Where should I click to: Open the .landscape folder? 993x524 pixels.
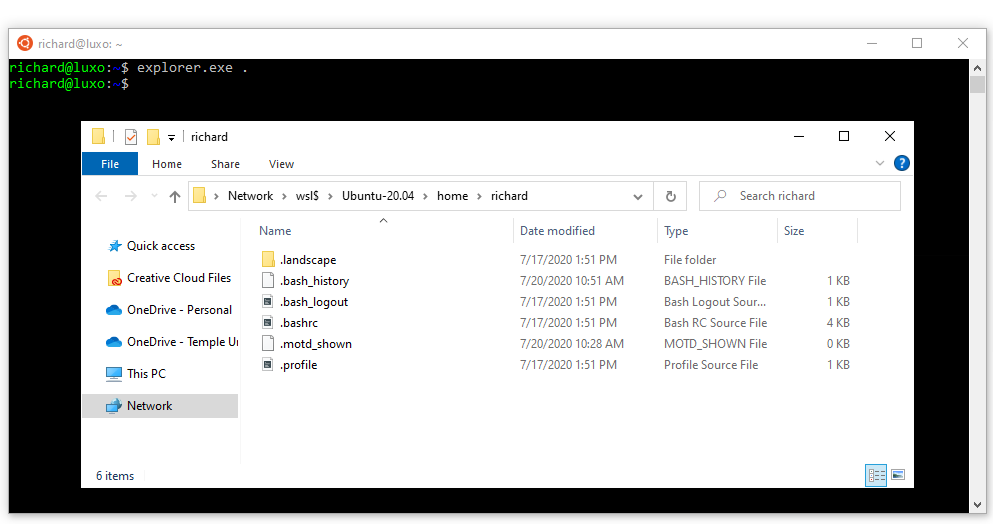tap(308, 260)
